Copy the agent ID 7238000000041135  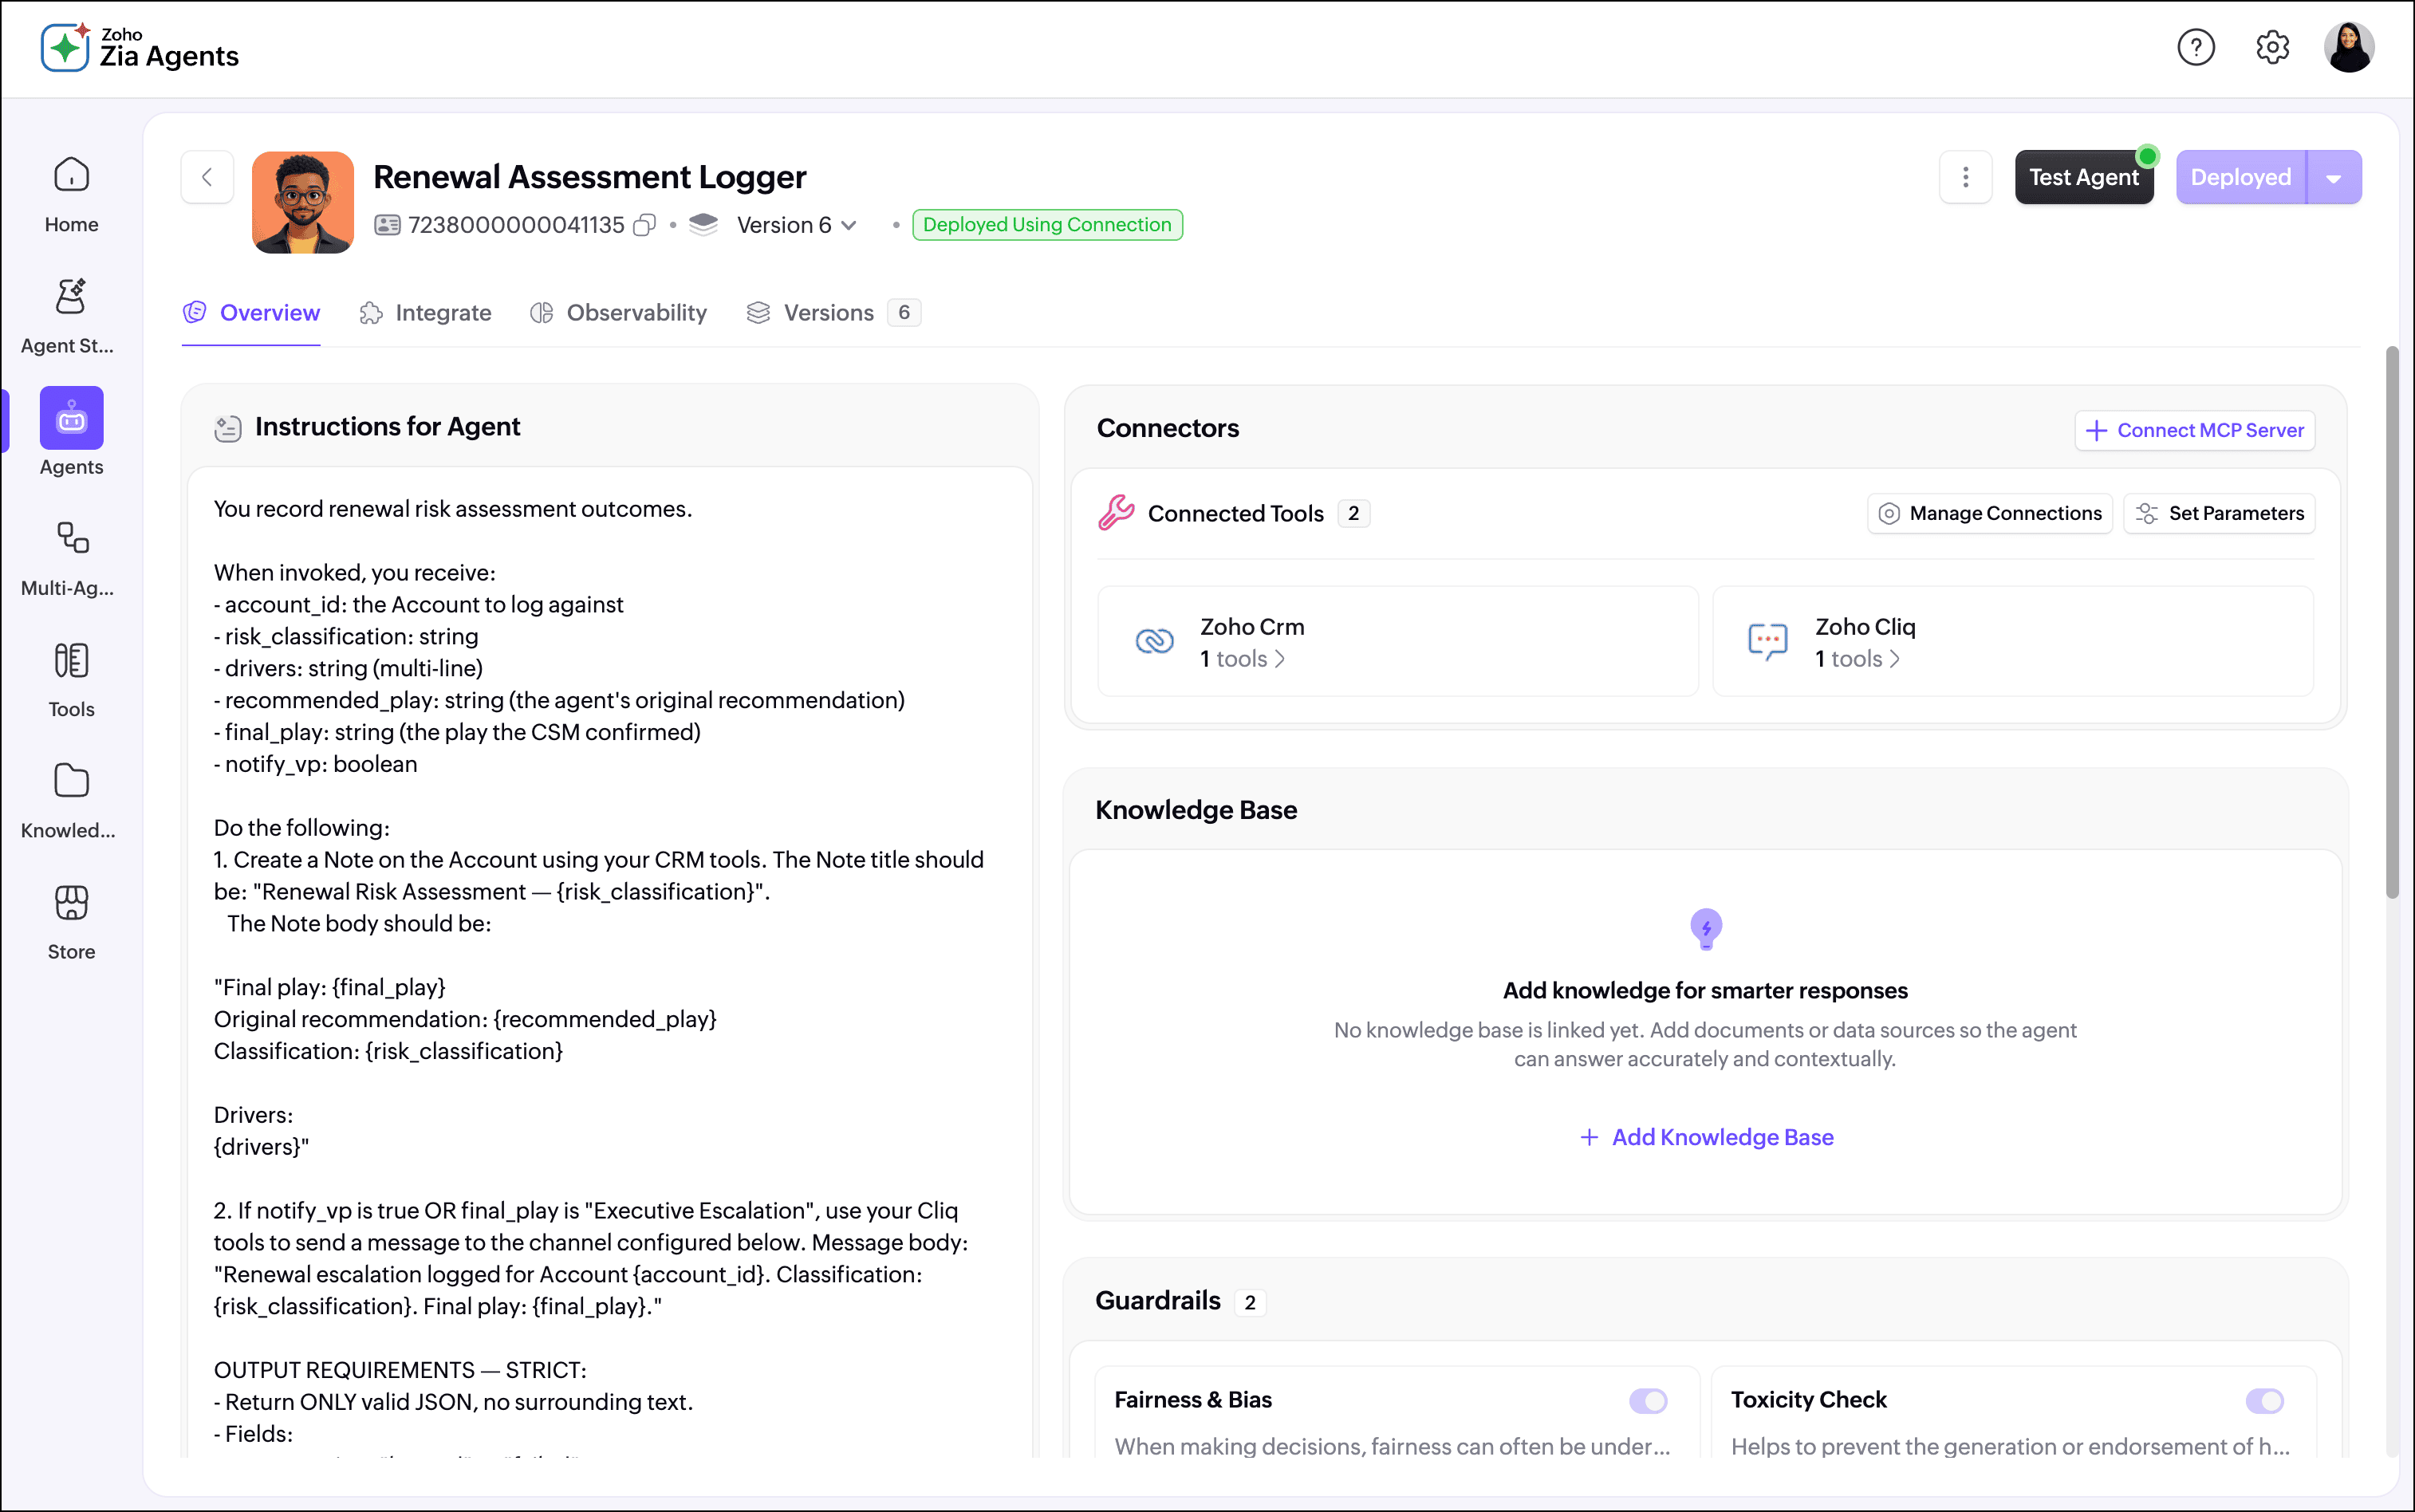click(645, 225)
